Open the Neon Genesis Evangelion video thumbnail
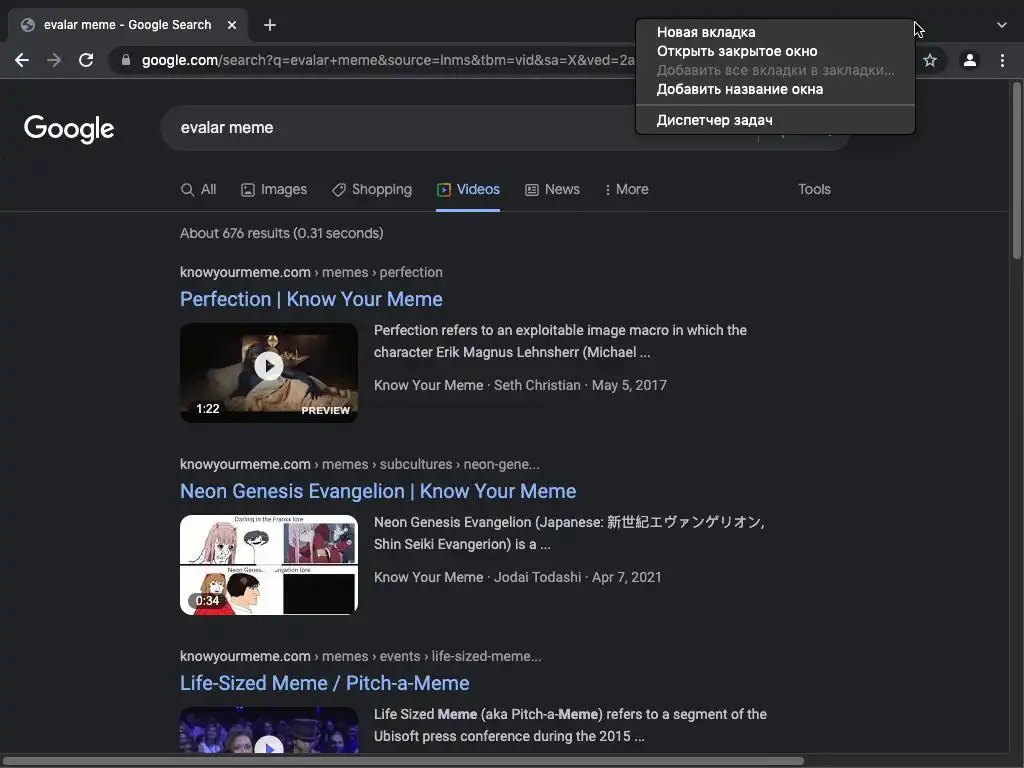 pyautogui.click(x=269, y=565)
